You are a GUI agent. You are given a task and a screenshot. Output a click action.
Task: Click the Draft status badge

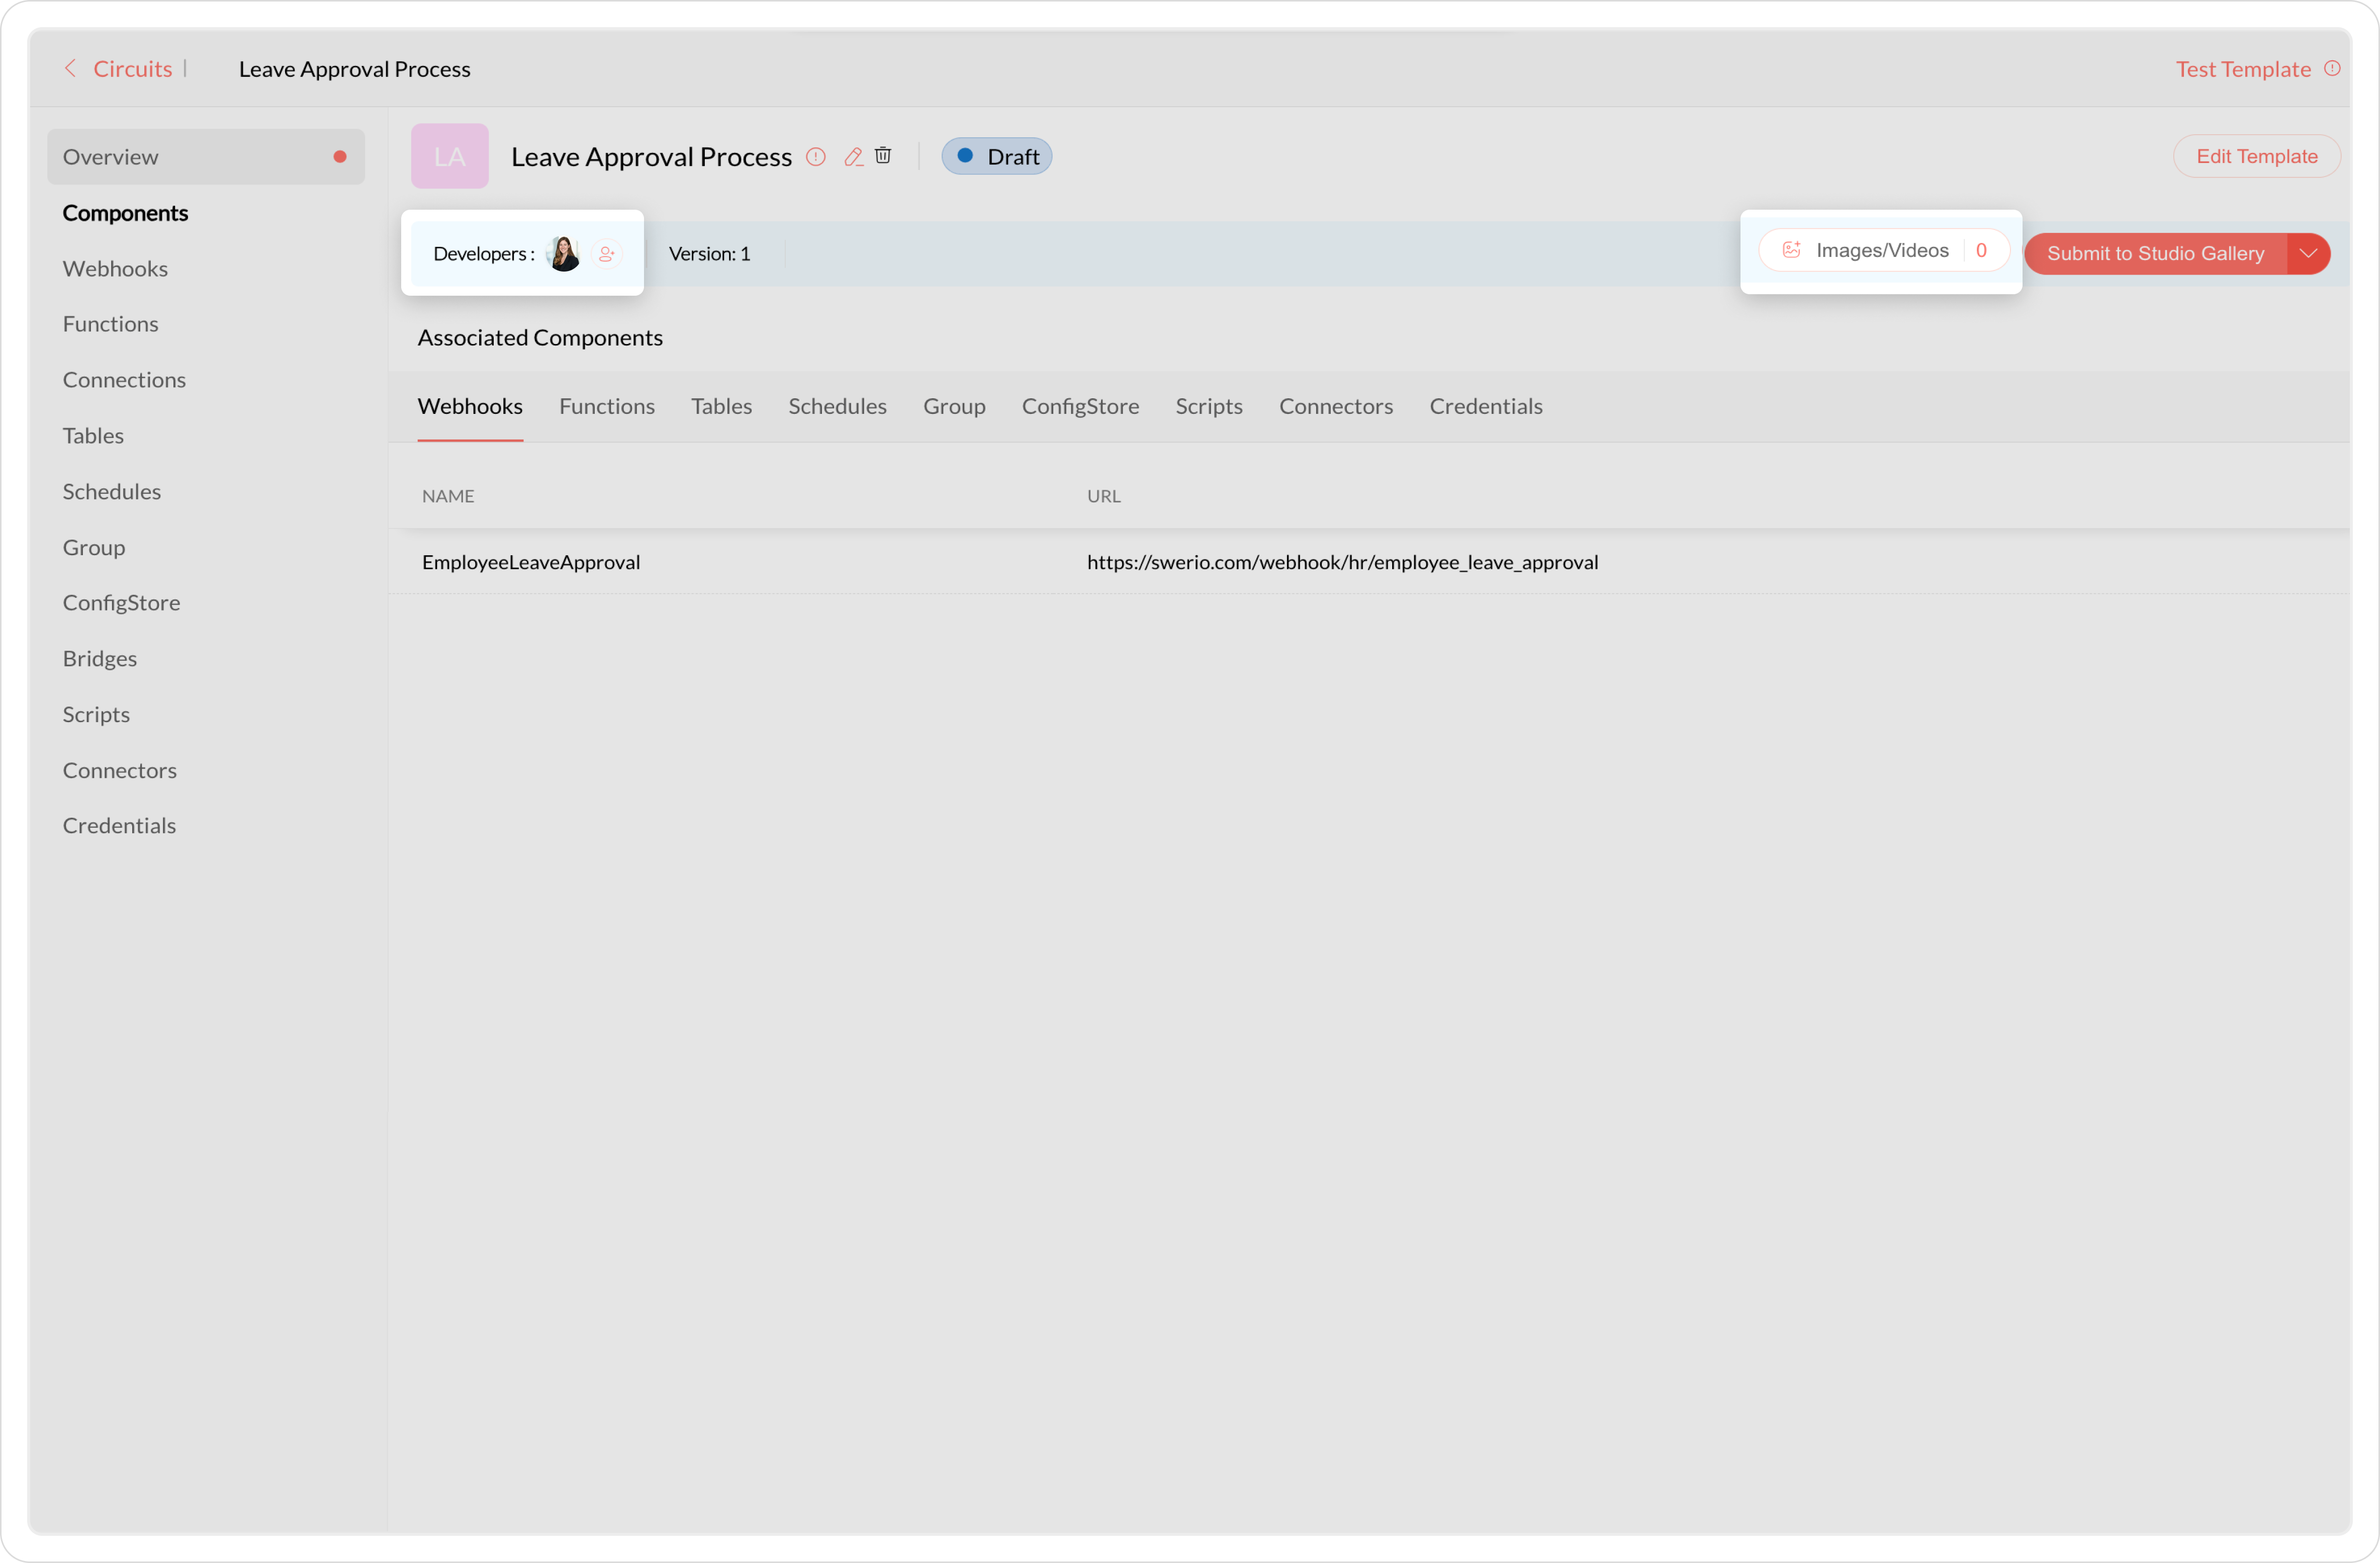click(996, 156)
